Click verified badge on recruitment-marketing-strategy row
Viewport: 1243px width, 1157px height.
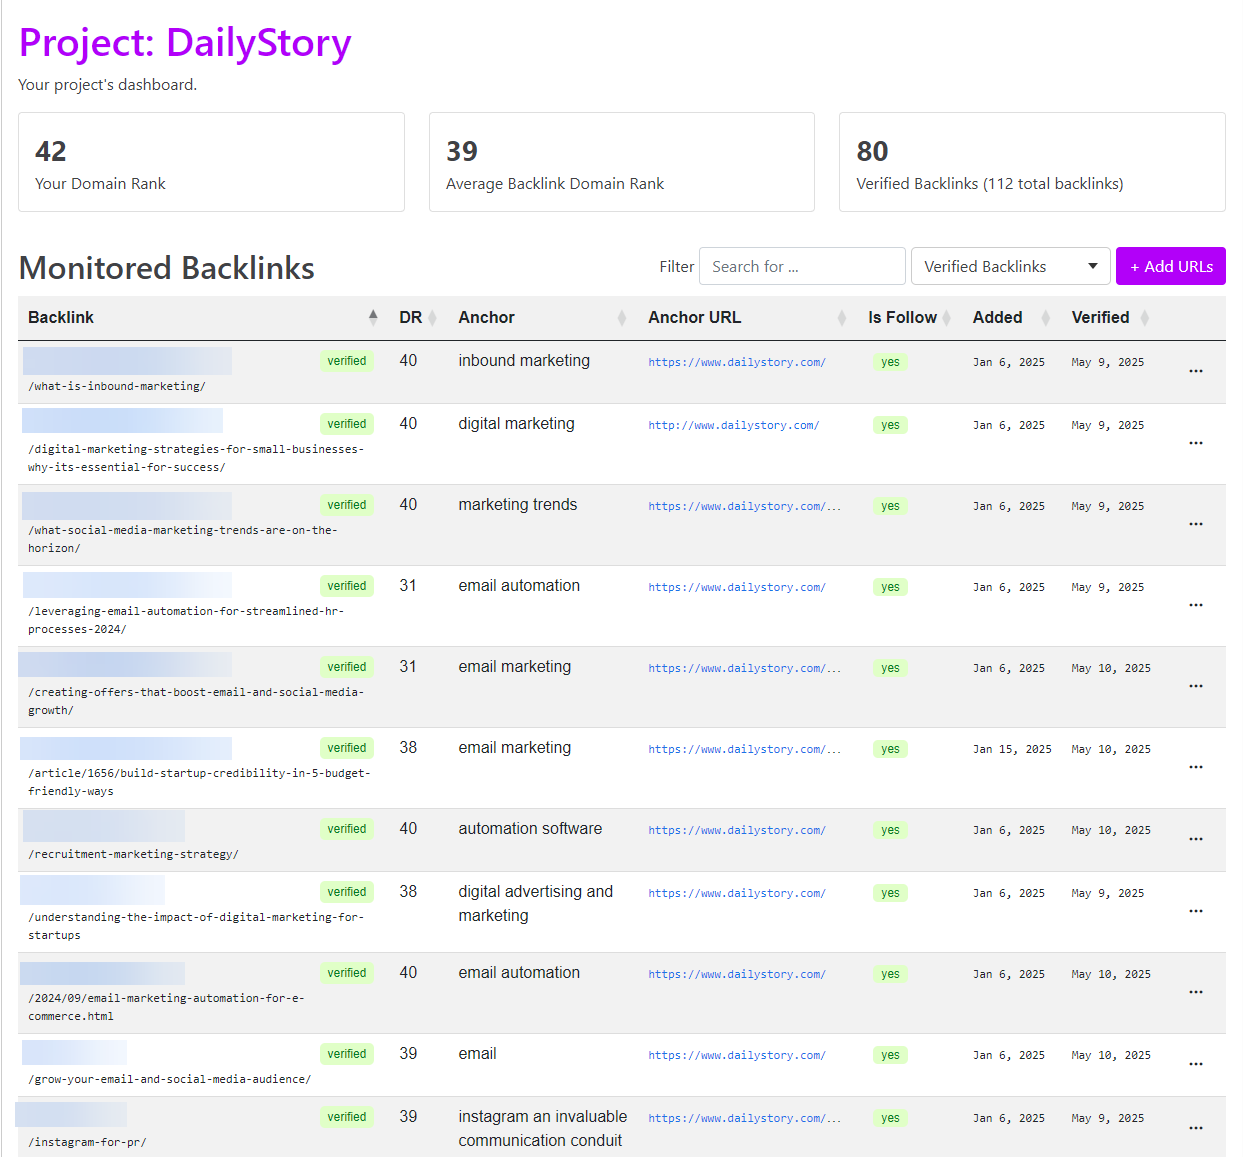click(347, 829)
